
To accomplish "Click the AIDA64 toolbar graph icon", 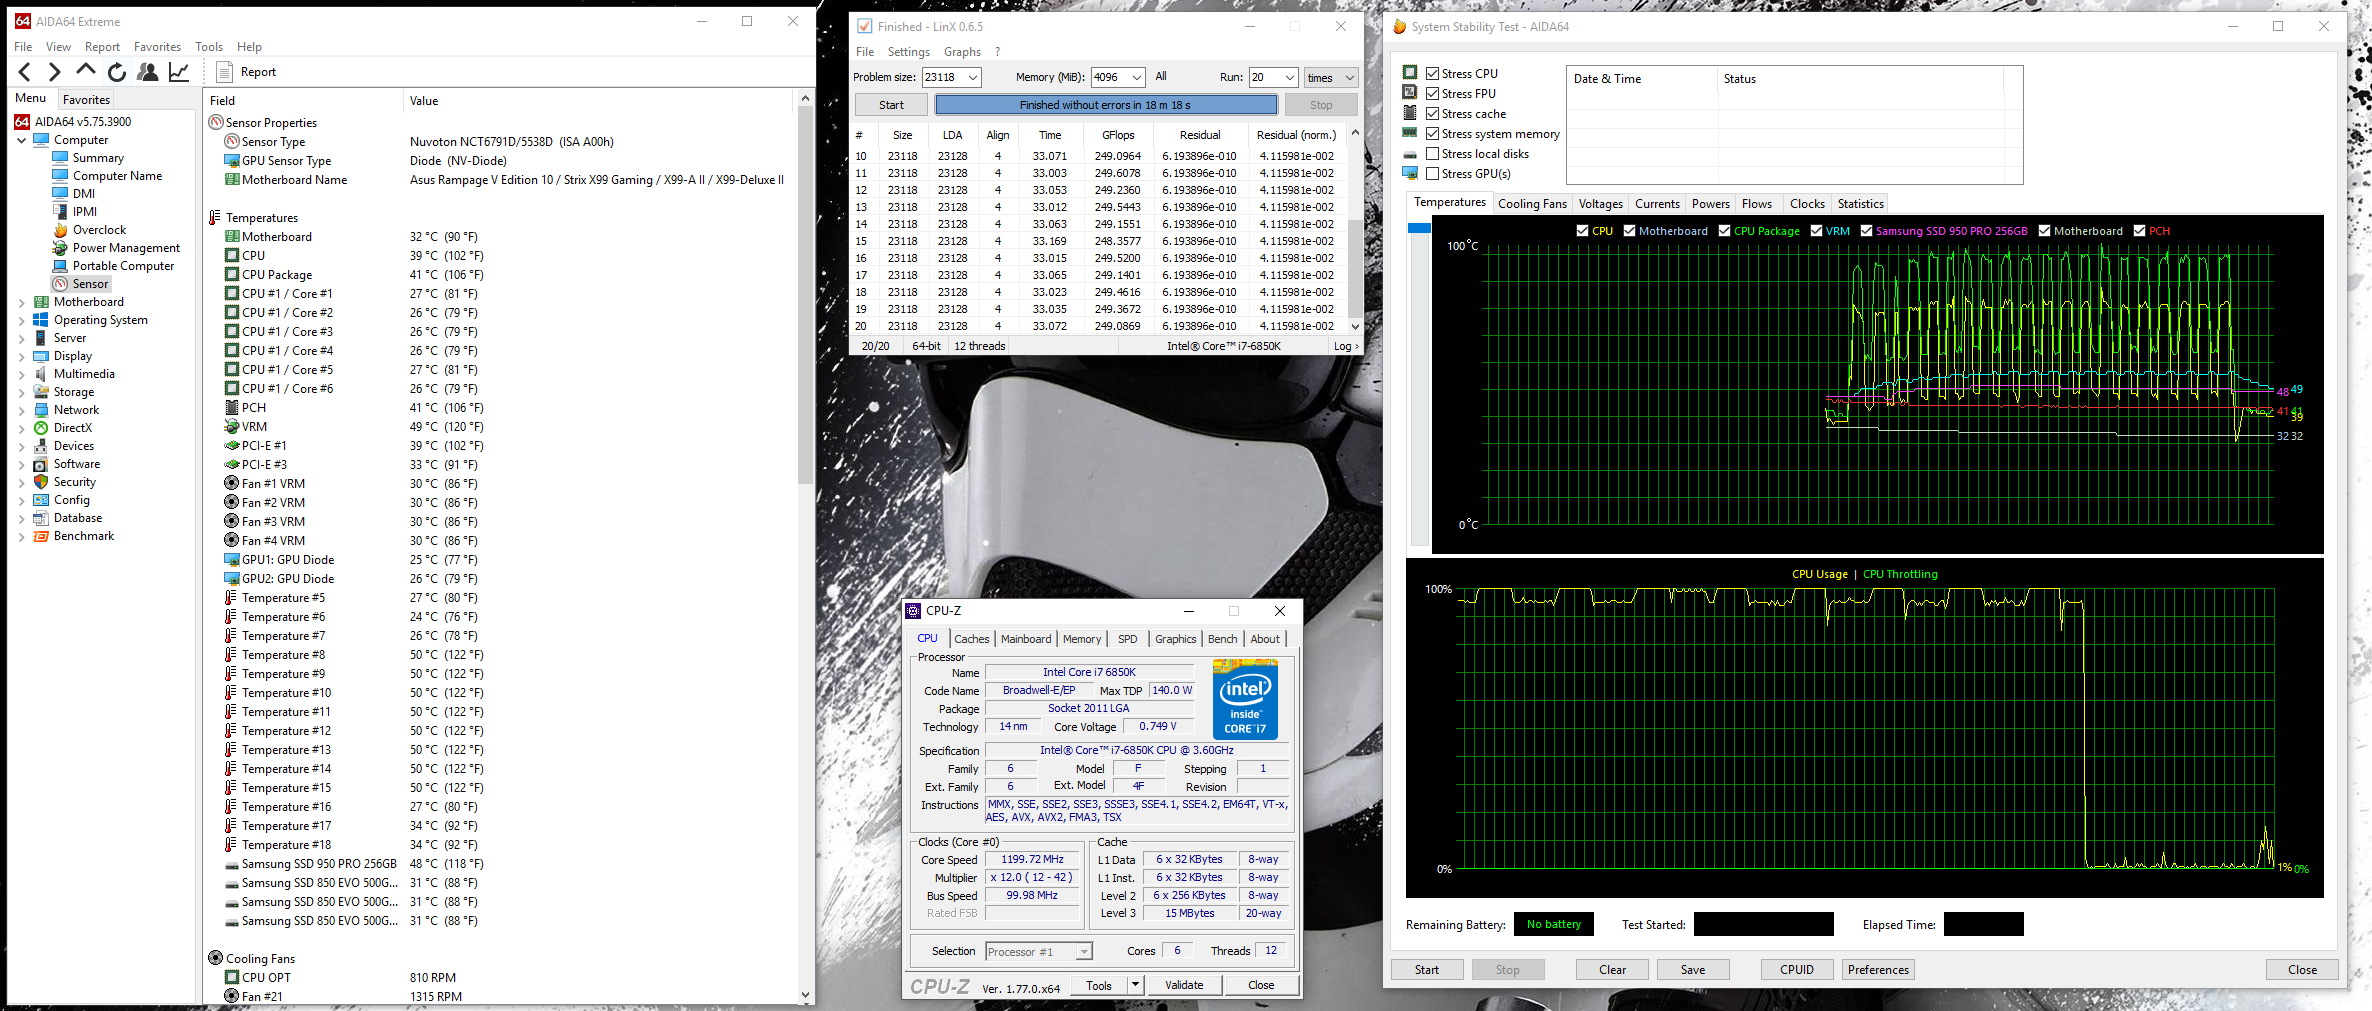I will click(x=179, y=72).
